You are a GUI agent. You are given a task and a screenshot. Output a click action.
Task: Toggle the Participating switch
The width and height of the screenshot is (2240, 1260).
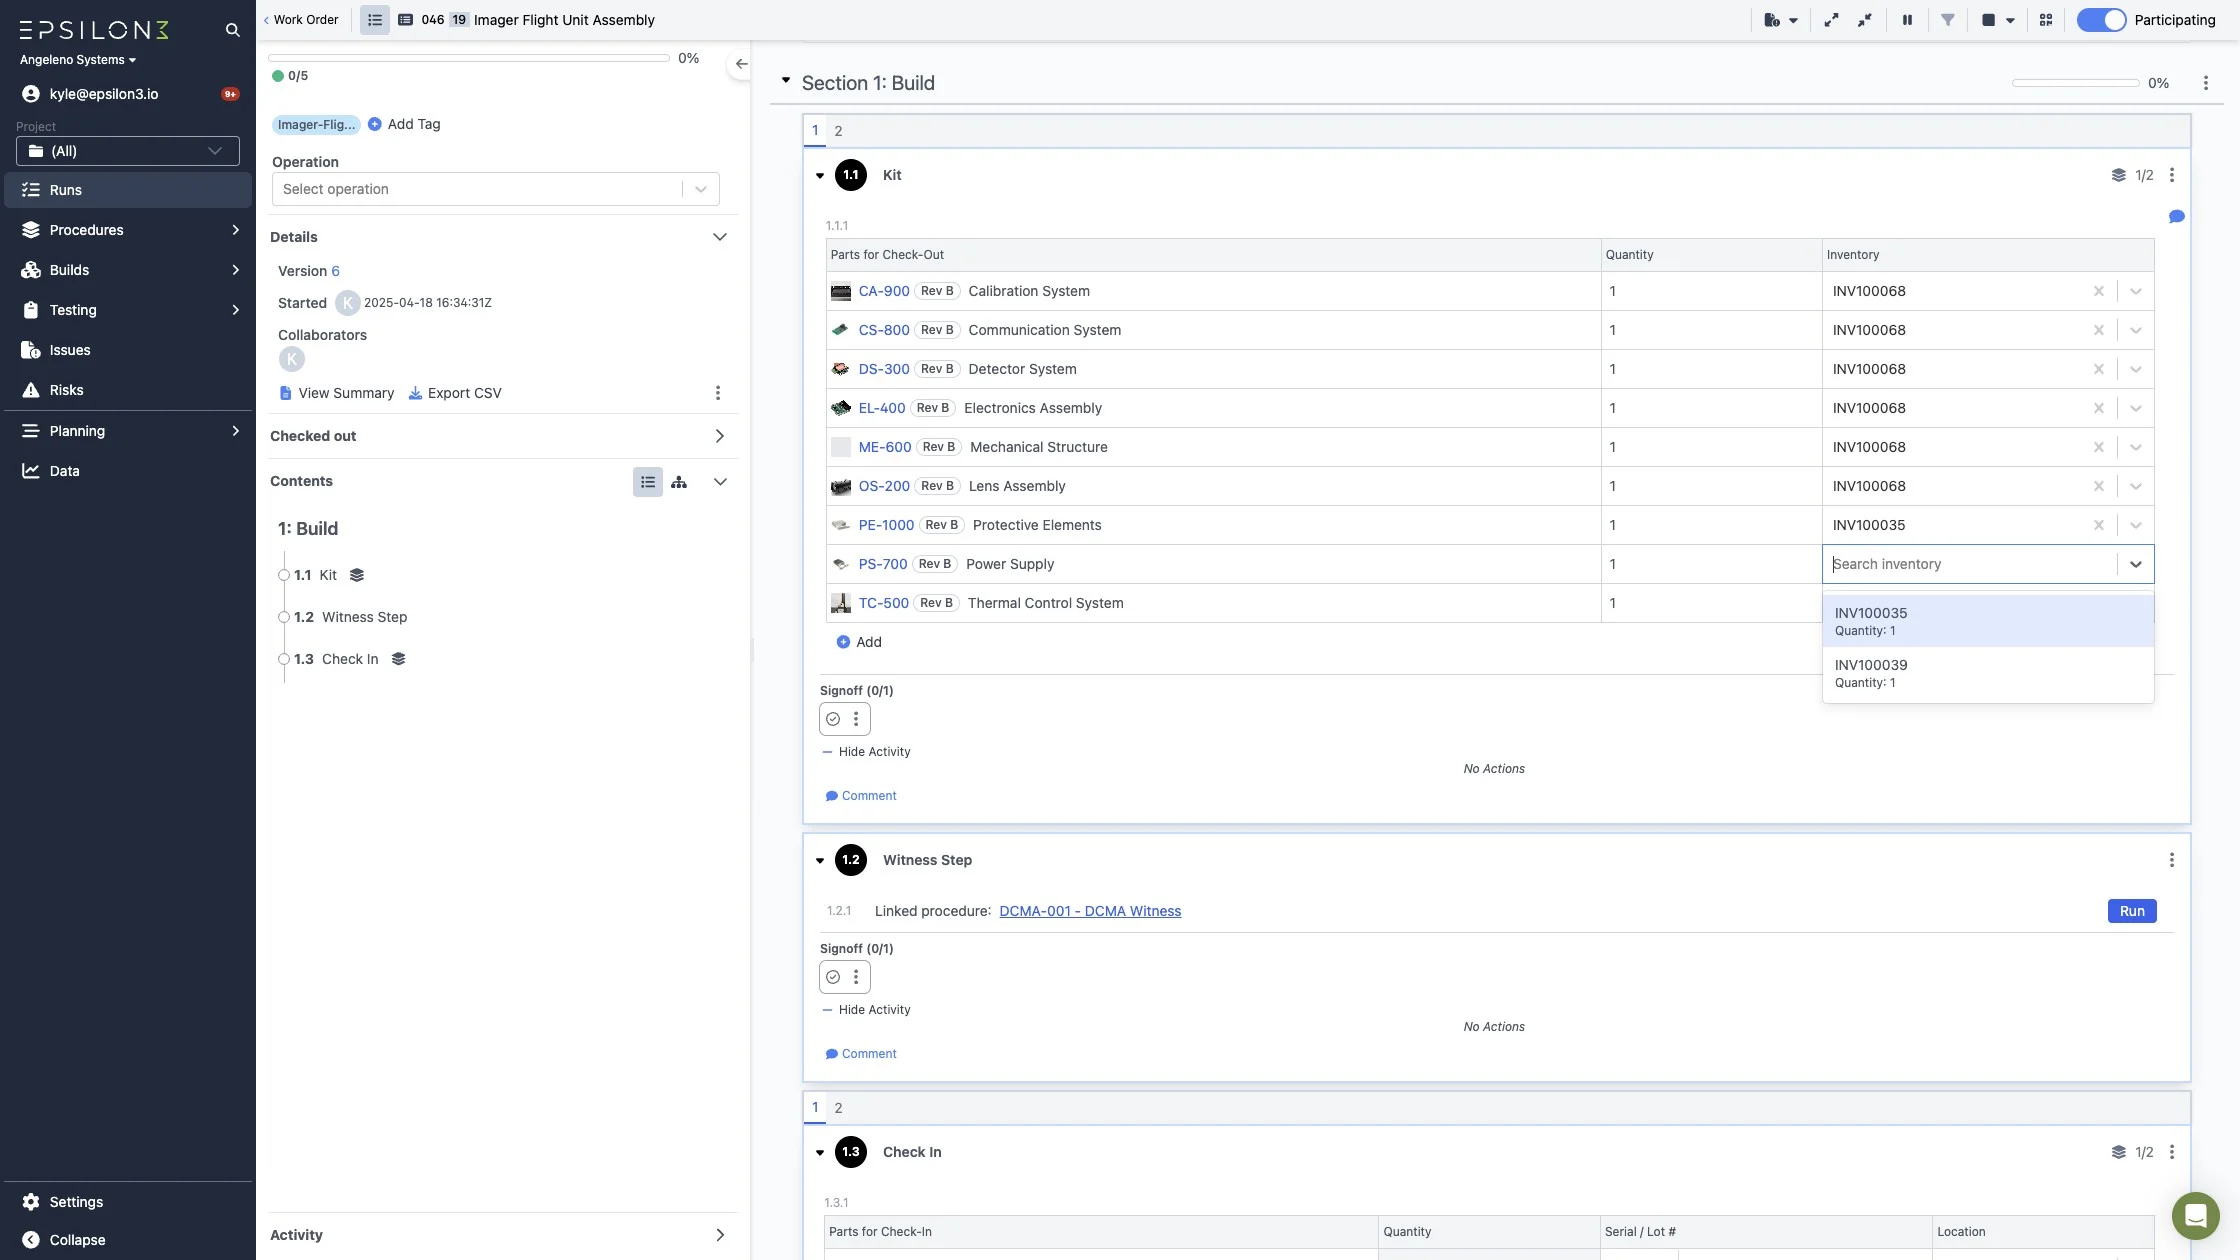(2101, 20)
